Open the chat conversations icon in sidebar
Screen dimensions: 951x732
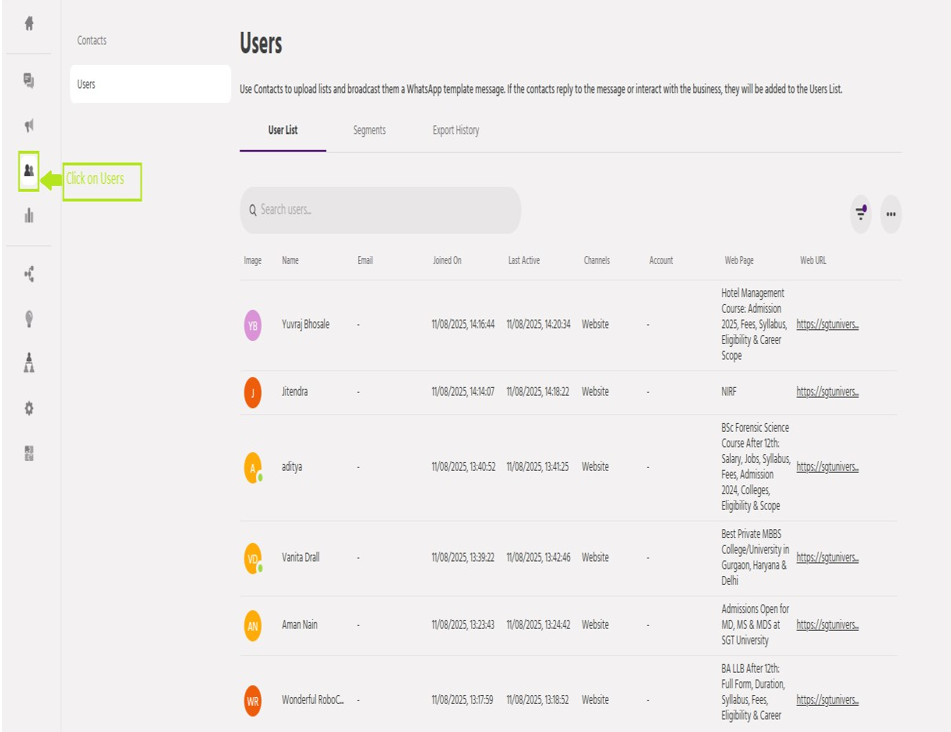[x=29, y=81]
